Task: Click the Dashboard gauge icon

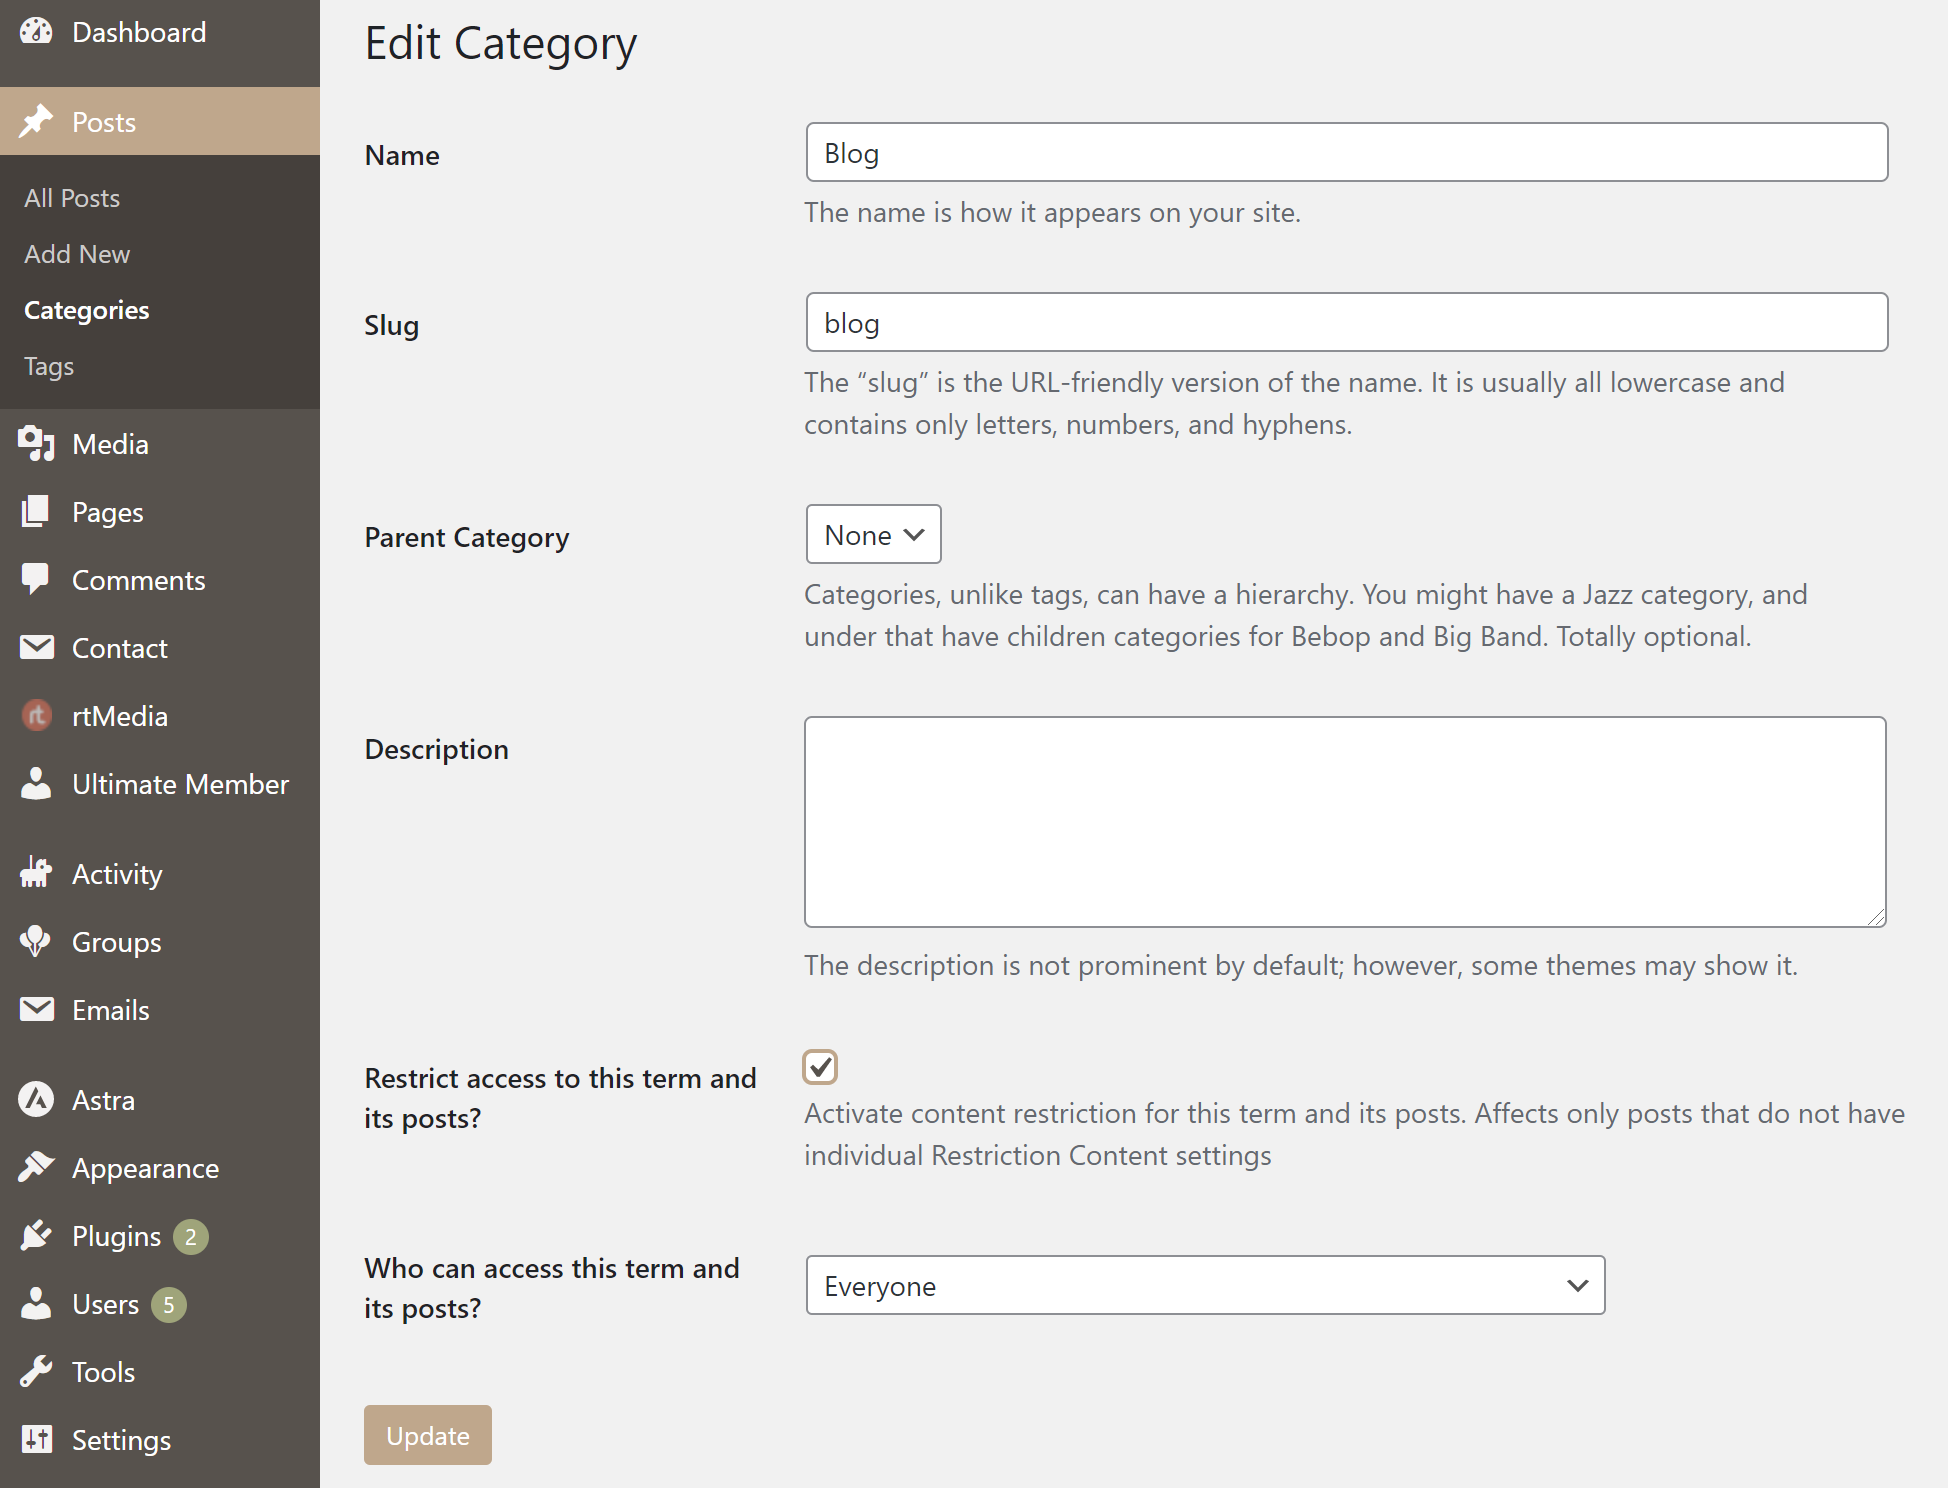Action: pos(36,32)
